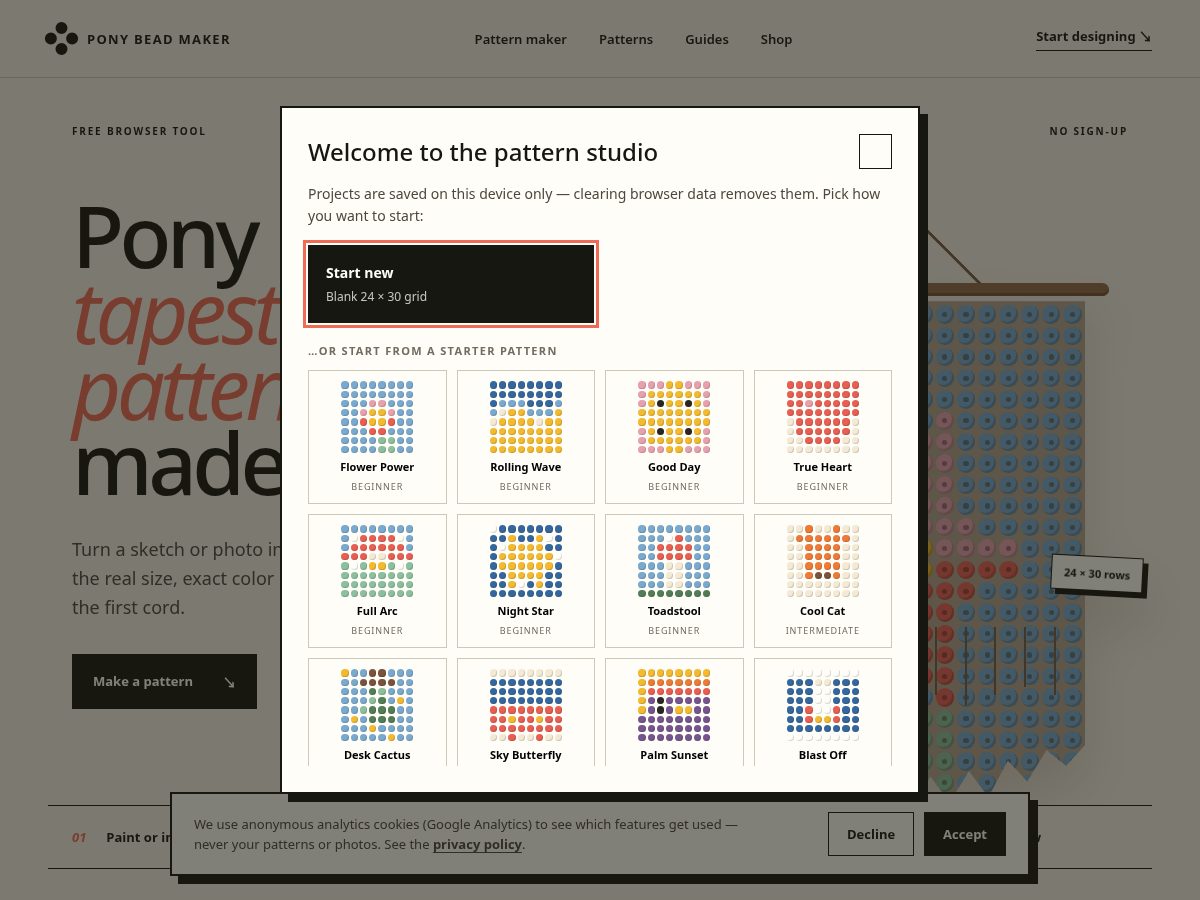Choose the Sky Butterfly starter pattern
This screenshot has height=900, width=1200.
(526, 712)
